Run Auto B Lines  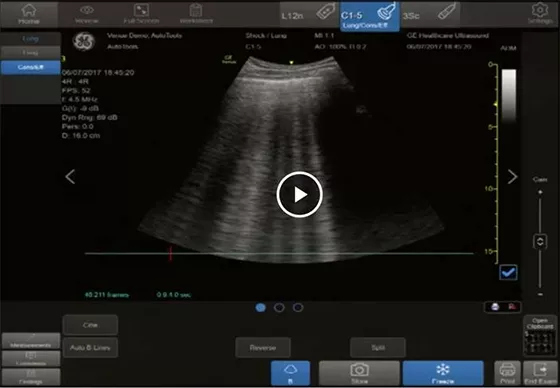pos(90,347)
